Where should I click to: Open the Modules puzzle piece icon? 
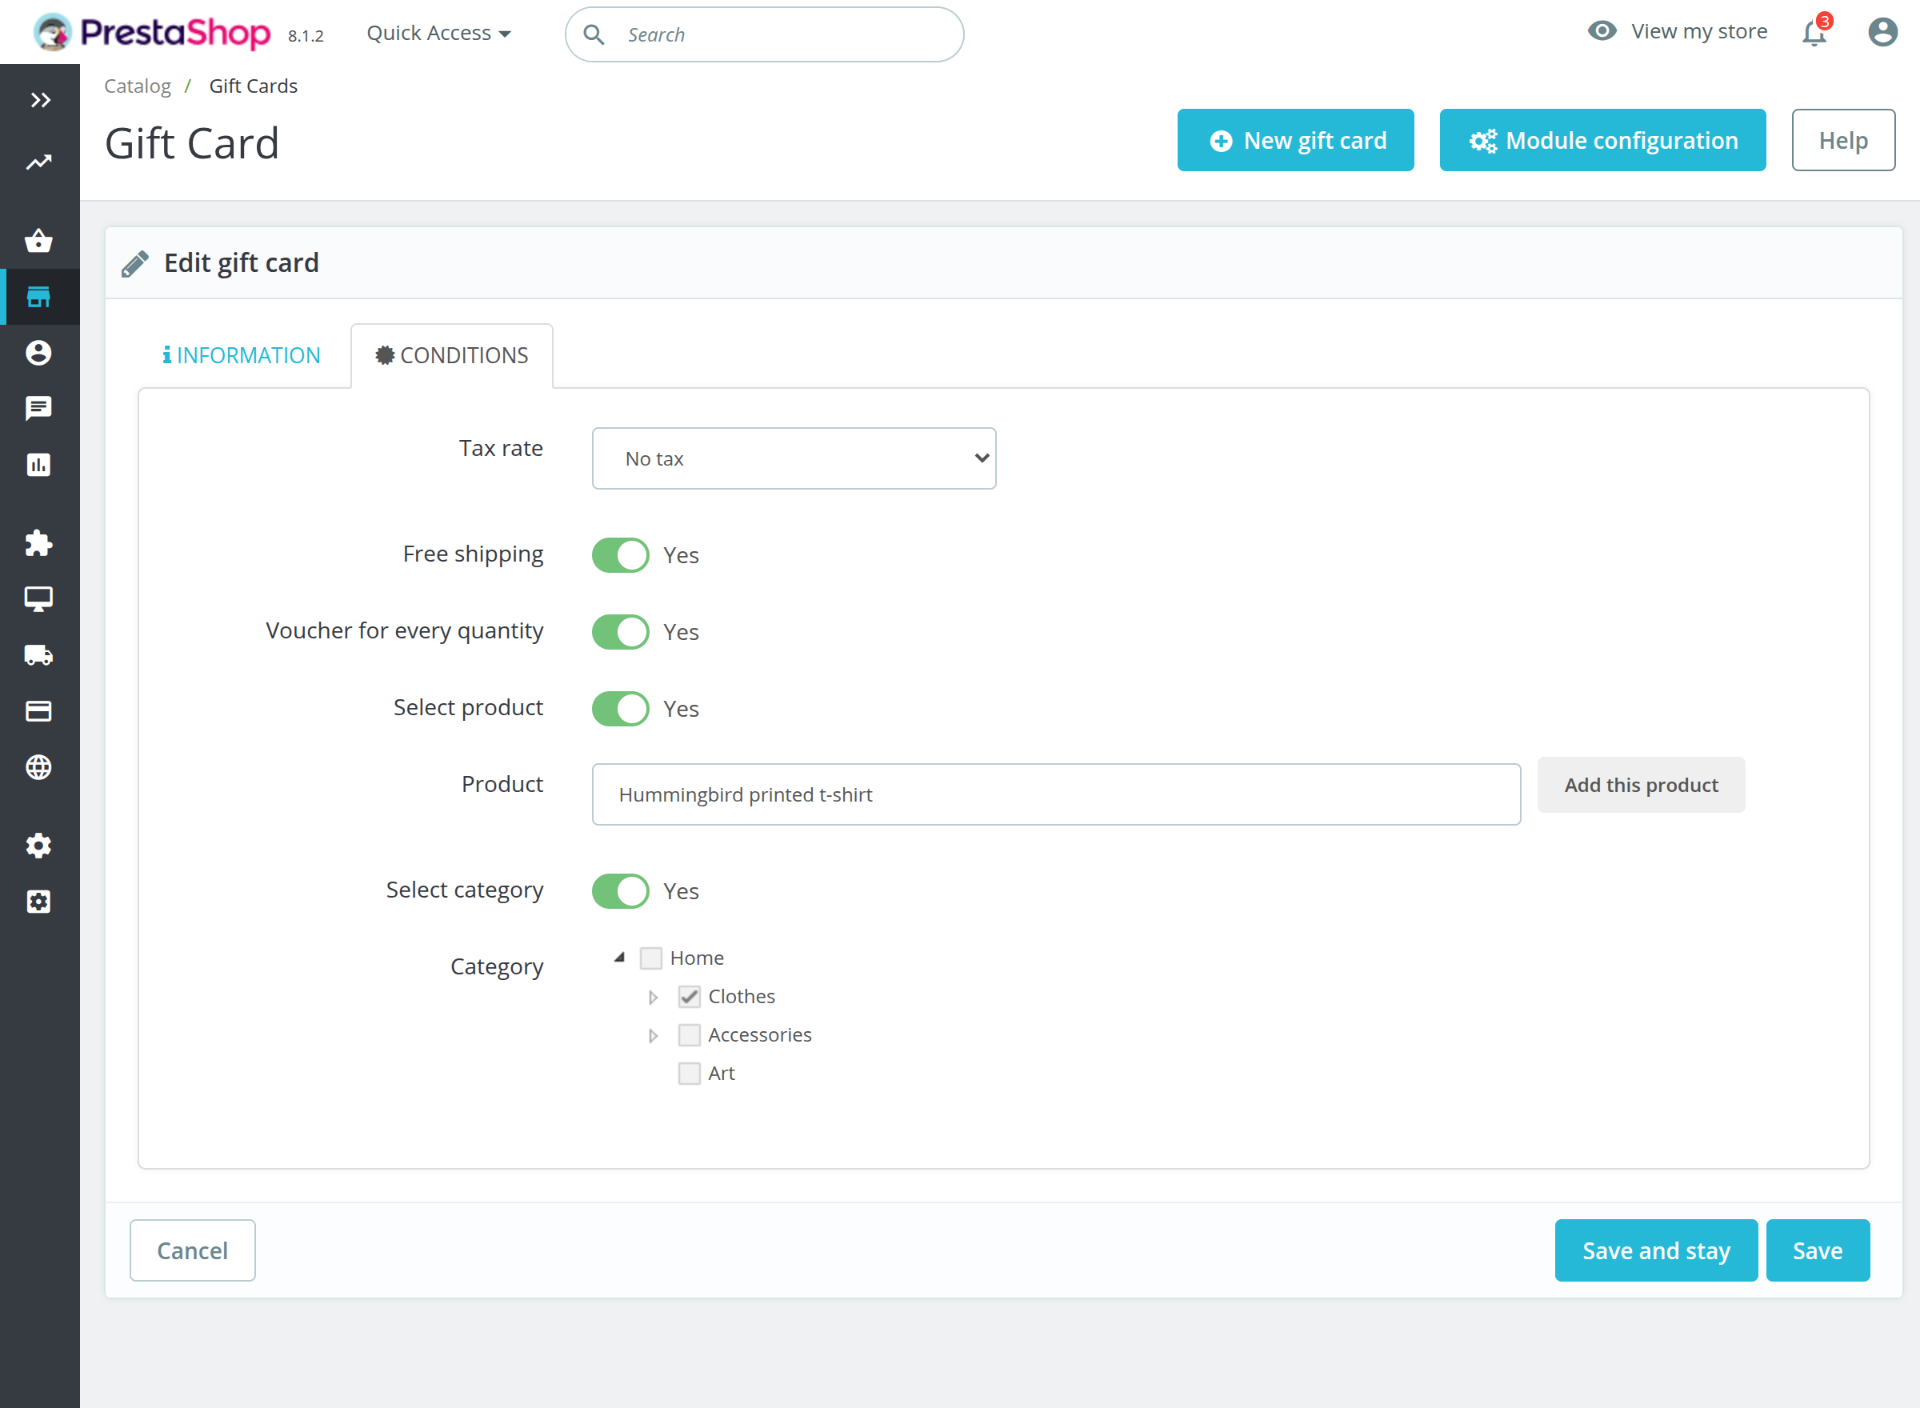tap(38, 543)
